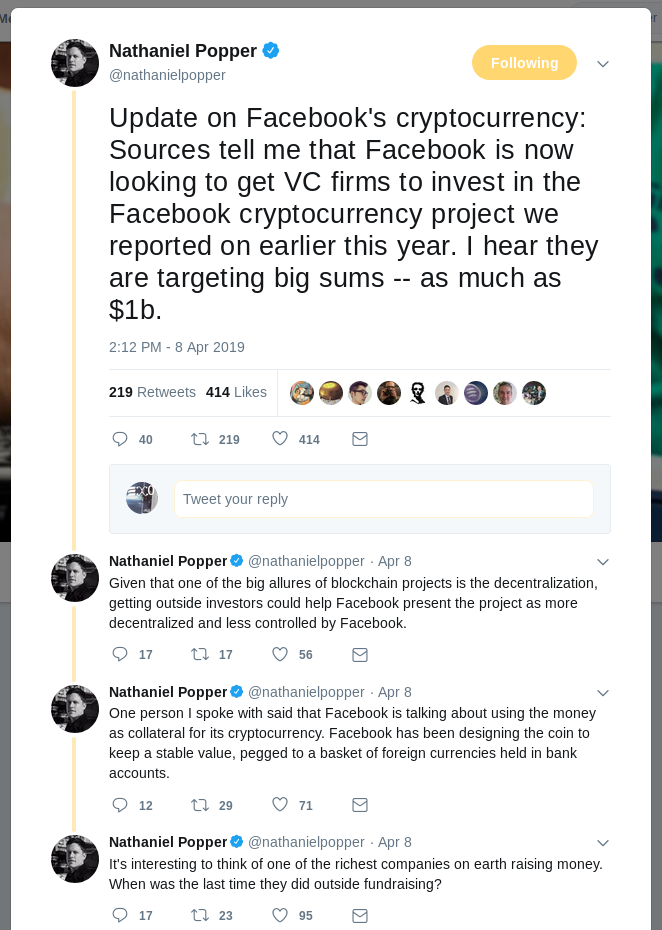Image resolution: width=662 pixels, height=930 pixels.
Task: Like the collateral tweet showing 71 likes
Action: pyautogui.click(x=280, y=804)
